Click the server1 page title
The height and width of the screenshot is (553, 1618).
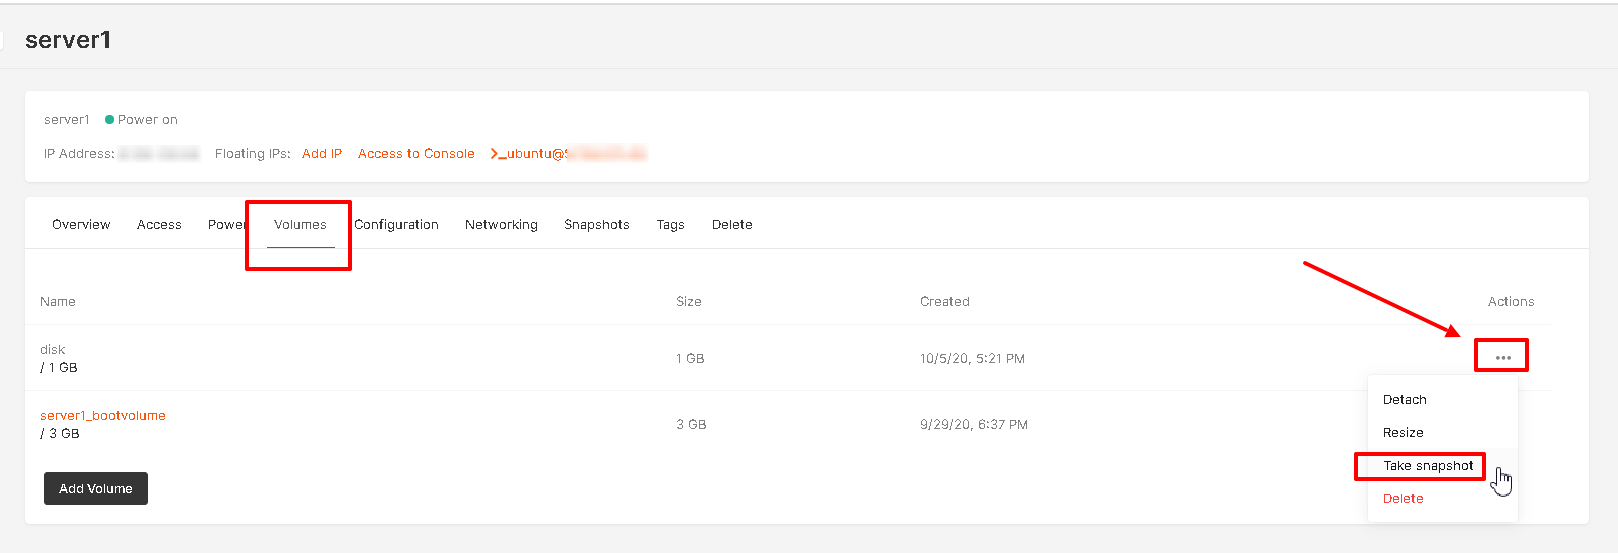point(68,40)
